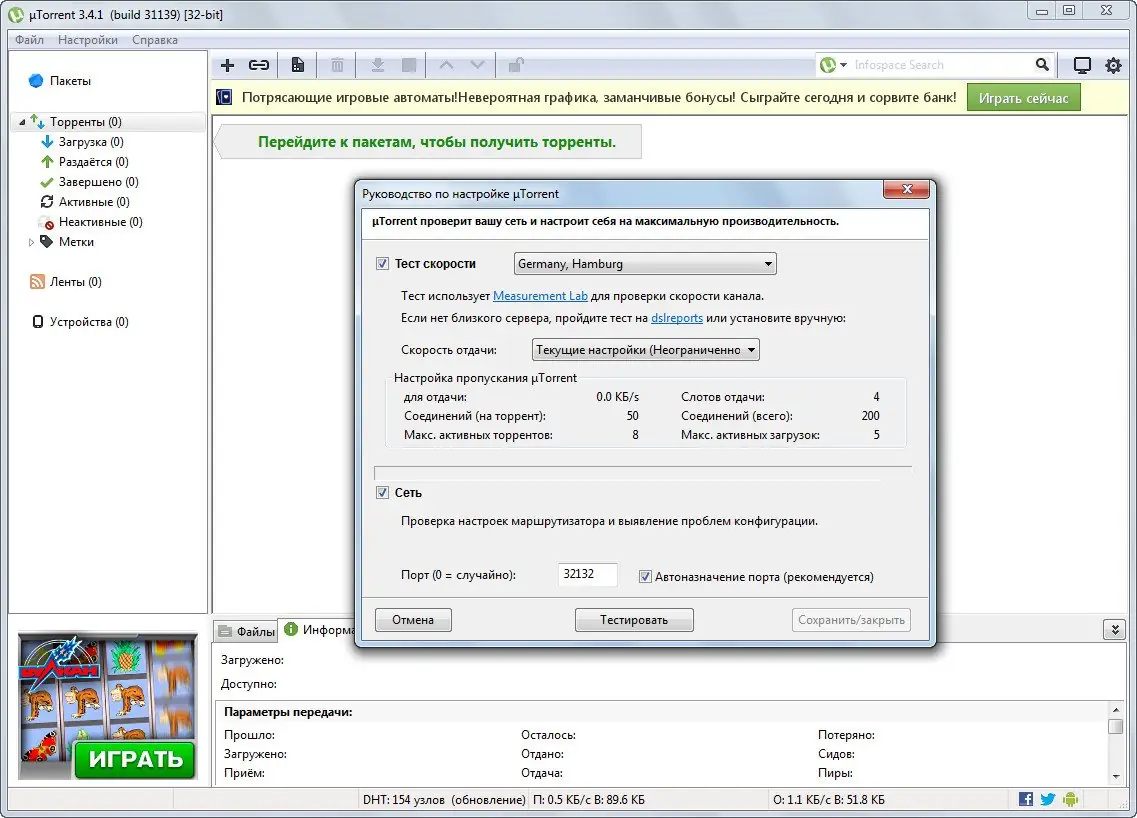Open the dslreports link
The width and height of the screenshot is (1137, 818).
tap(677, 318)
